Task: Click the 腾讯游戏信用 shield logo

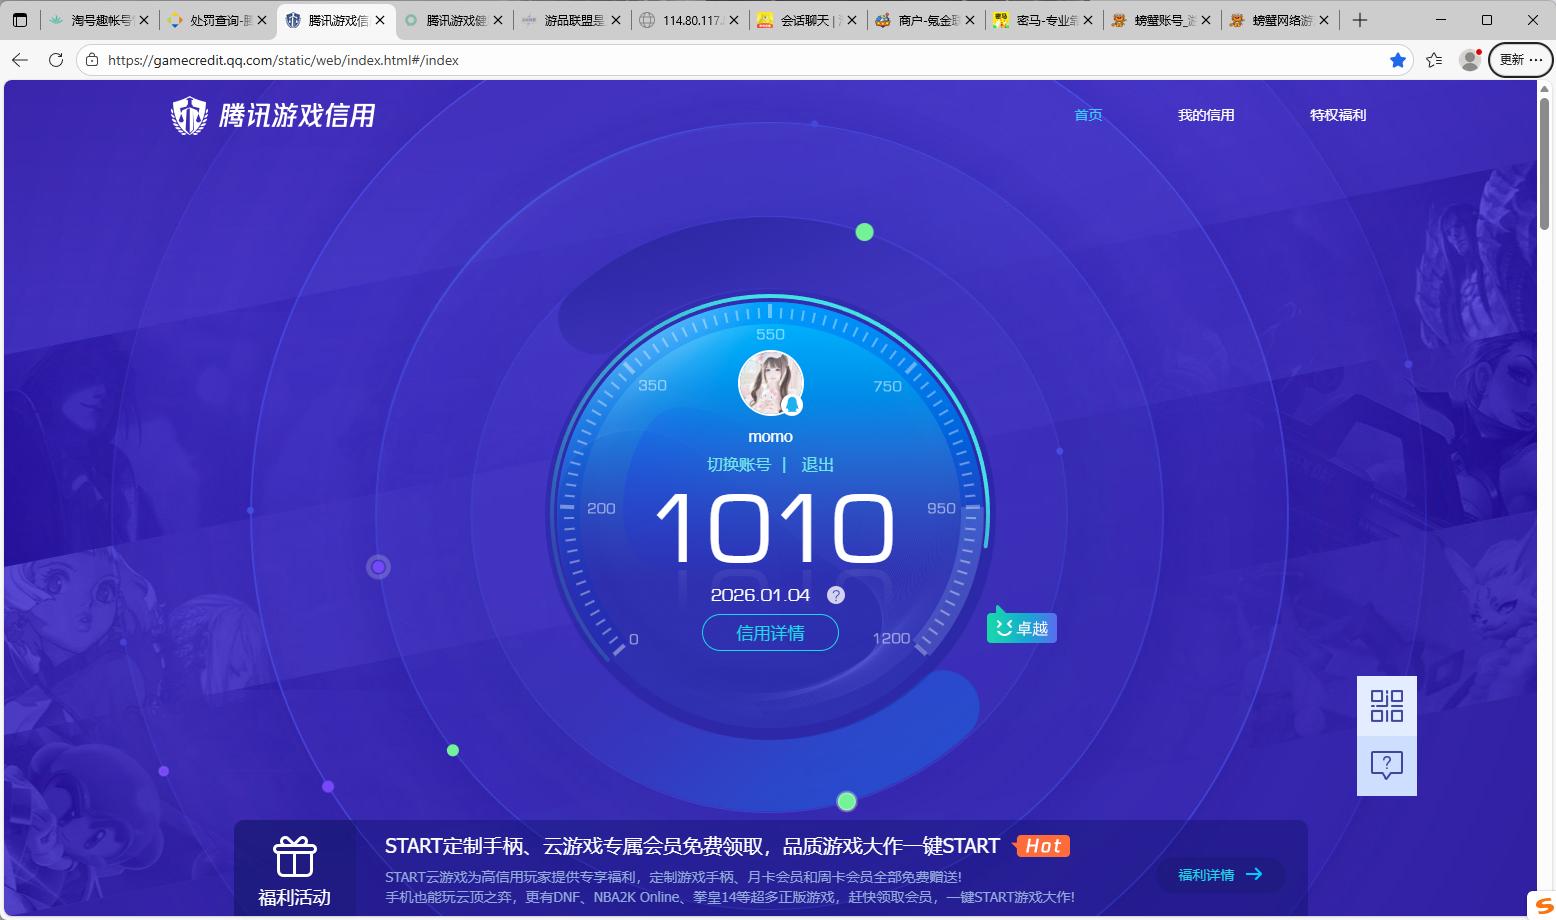Action: coord(191,114)
